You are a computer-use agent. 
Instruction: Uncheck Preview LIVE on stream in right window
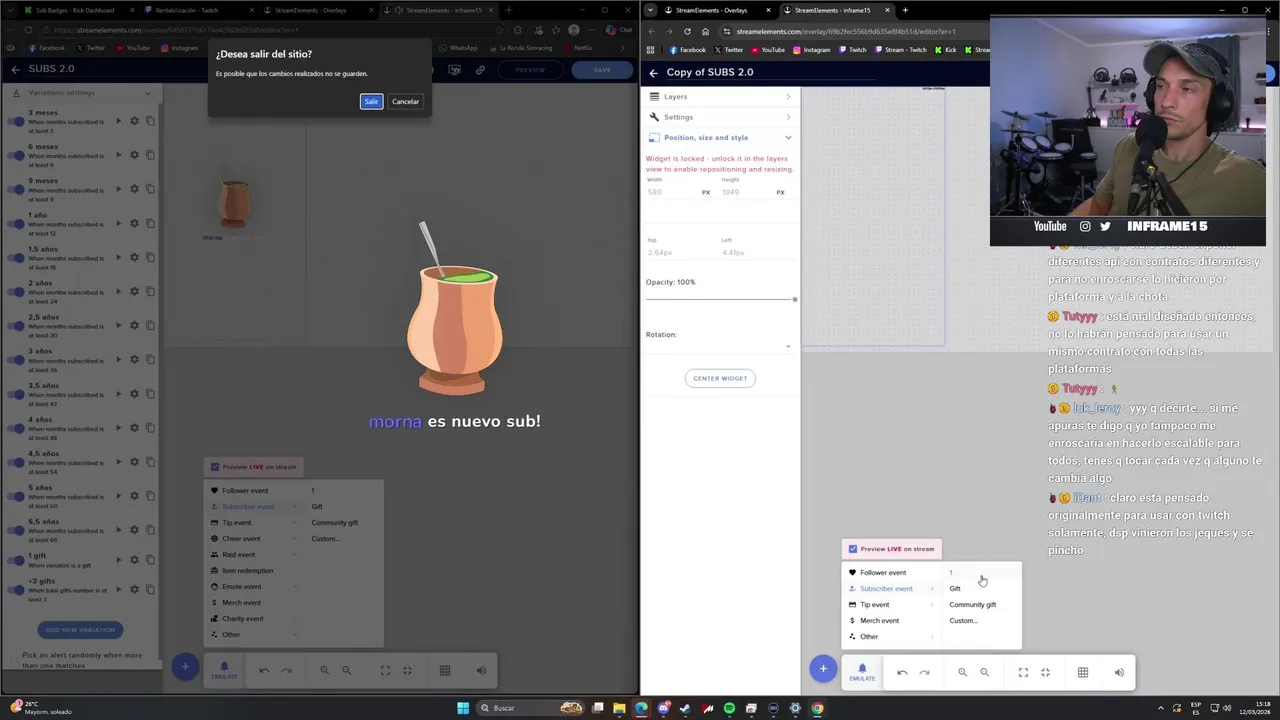pyautogui.click(x=853, y=549)
